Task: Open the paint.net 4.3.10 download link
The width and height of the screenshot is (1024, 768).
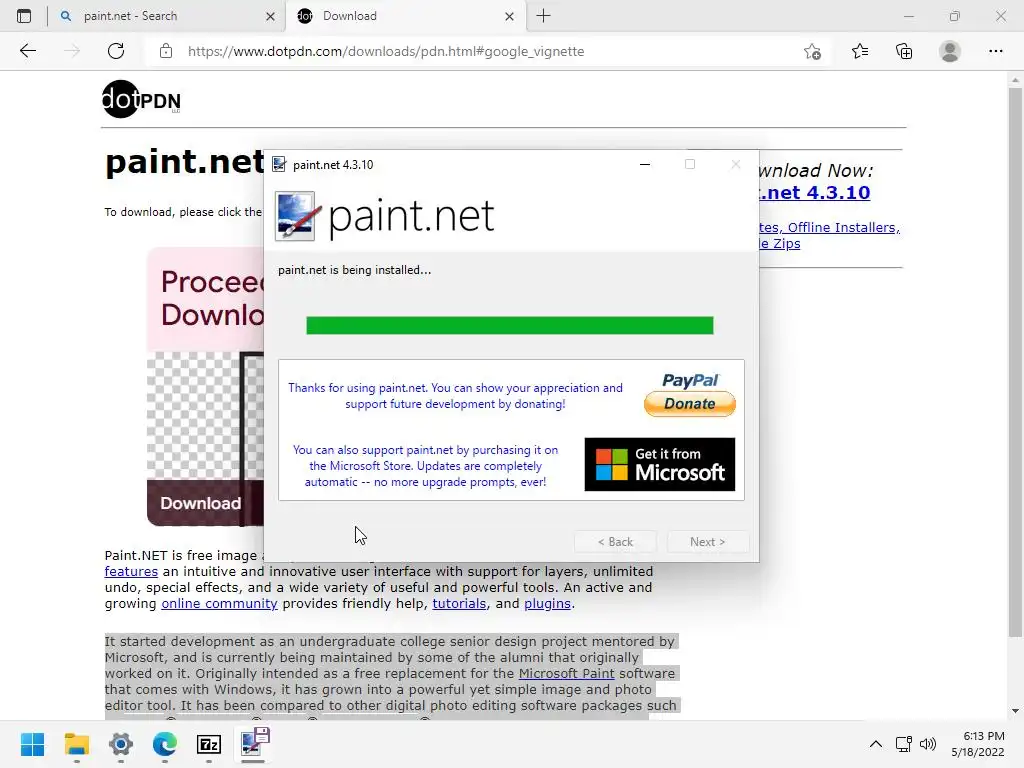Action: (x=814, y=193)
